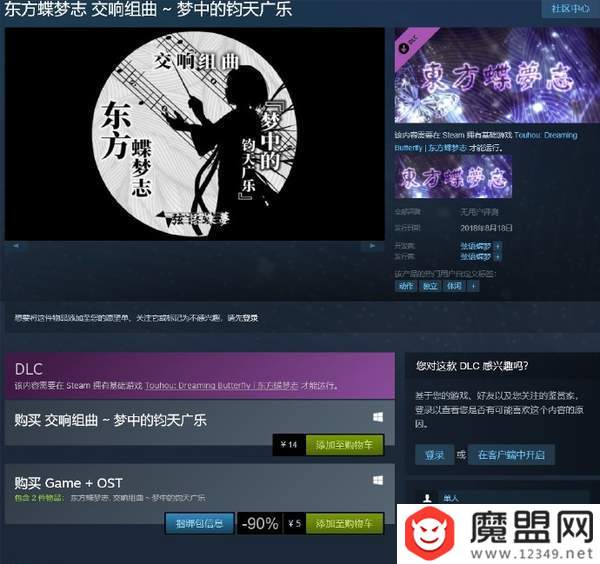Open base game link in purple DLC banner
Viewport: 600px width, 564px height.
click(x=222, y=385)
